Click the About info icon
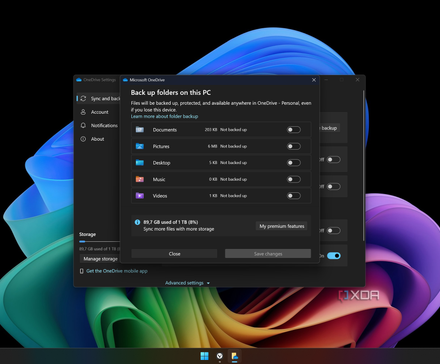The image size is (440, 364). point(83,139)
